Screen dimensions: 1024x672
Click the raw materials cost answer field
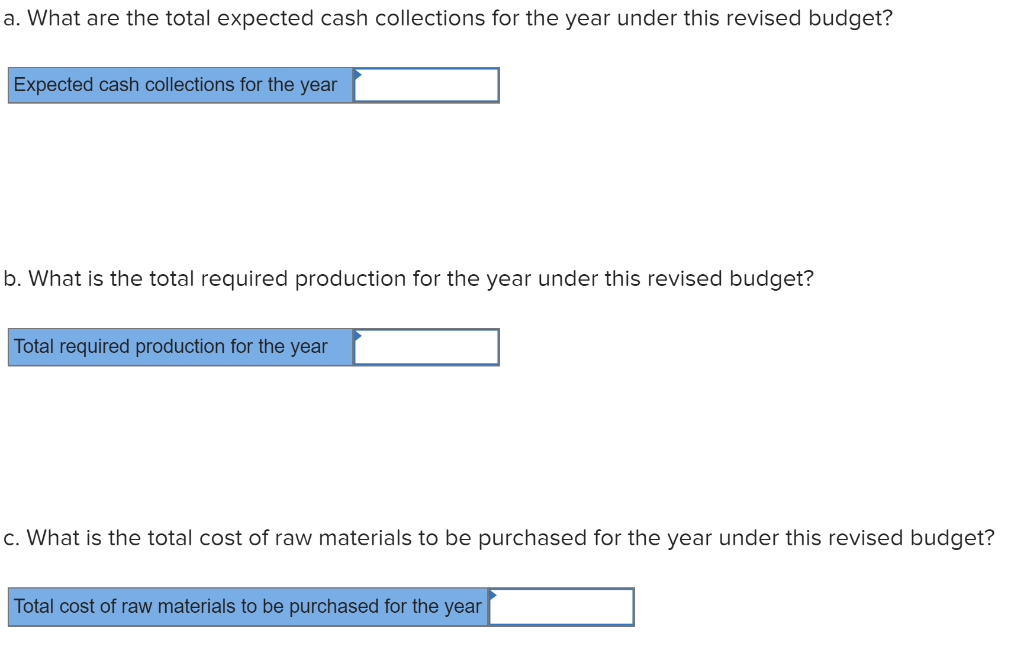click(x=562, y=607)
